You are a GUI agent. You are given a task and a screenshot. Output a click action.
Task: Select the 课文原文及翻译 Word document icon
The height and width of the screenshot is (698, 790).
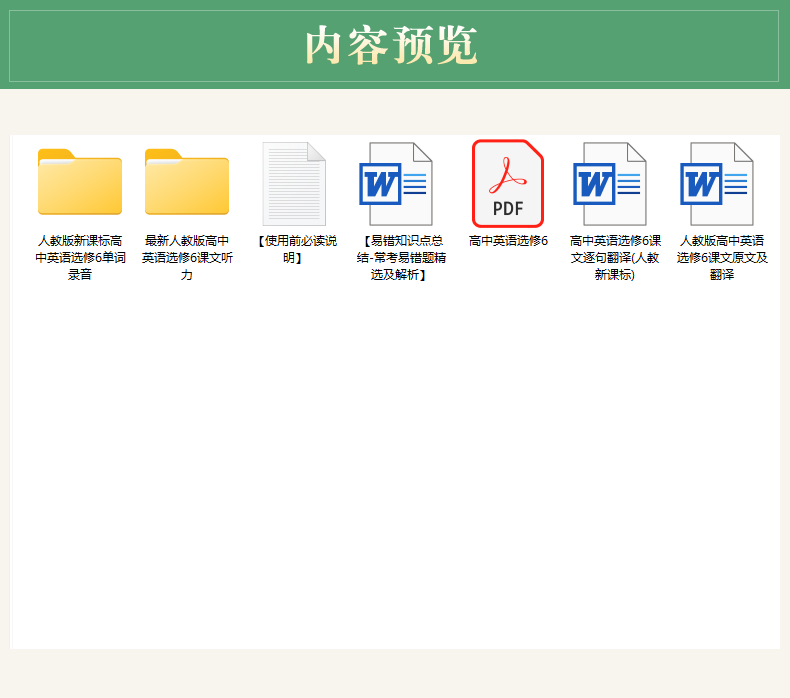pos(717,184)
